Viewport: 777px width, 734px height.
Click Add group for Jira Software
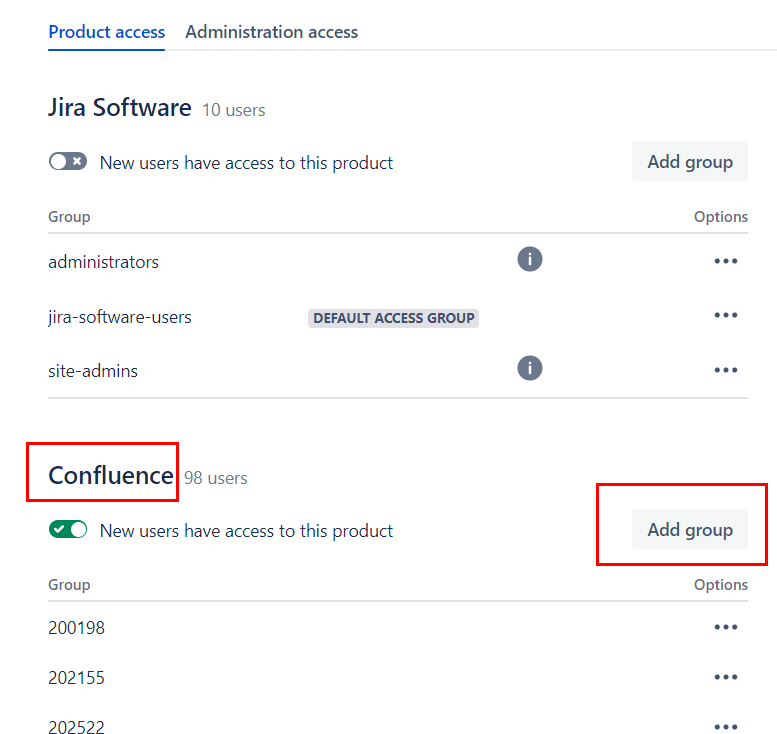click(x=690, y=162)
